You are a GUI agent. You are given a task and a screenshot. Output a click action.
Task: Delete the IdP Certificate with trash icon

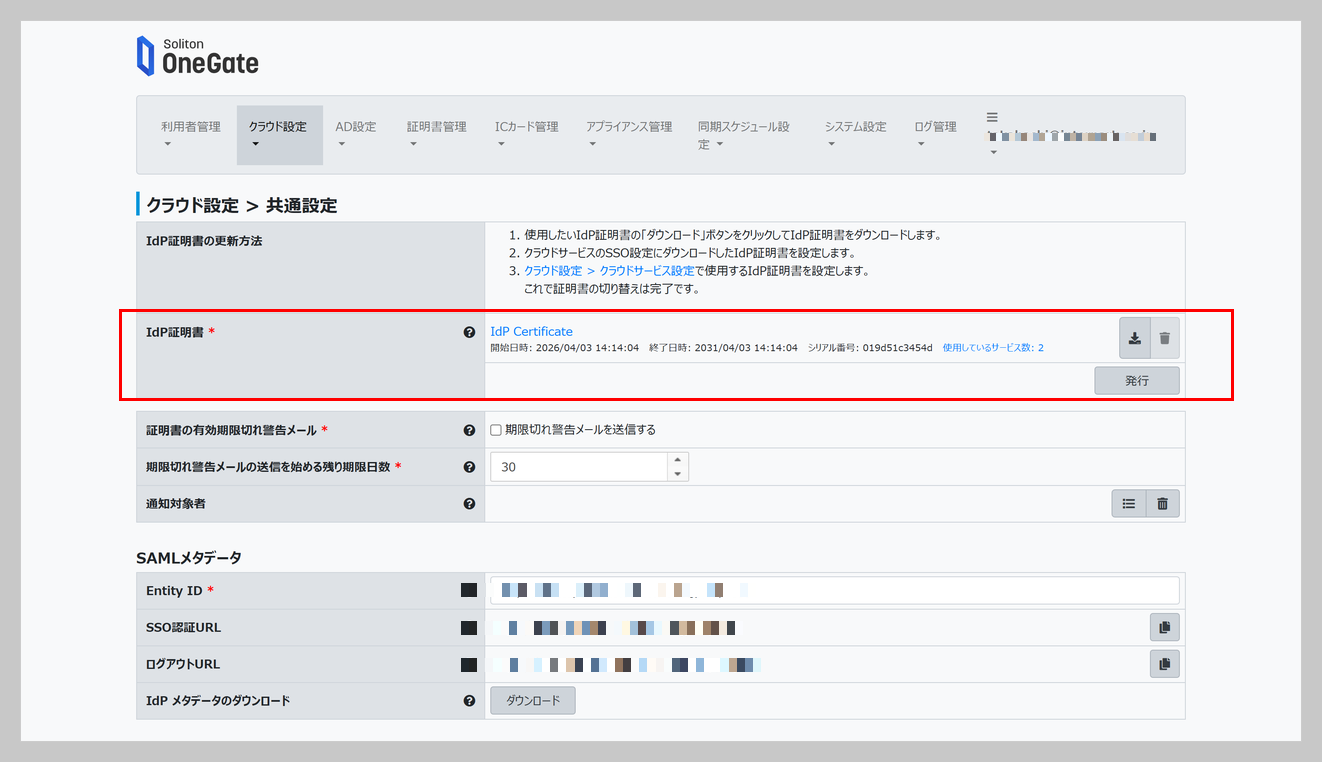[1165, 338]
